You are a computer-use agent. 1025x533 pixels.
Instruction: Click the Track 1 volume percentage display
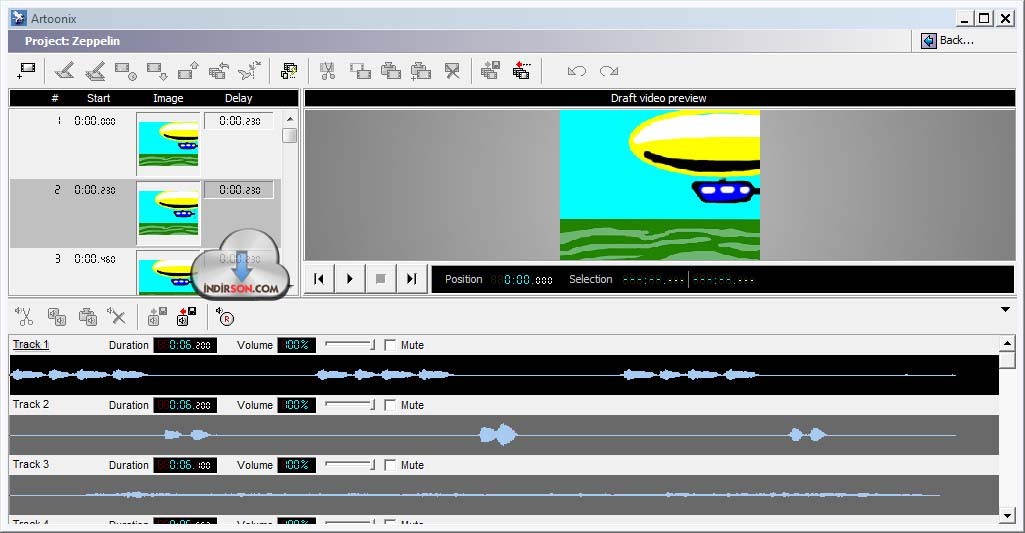point(297,345)
